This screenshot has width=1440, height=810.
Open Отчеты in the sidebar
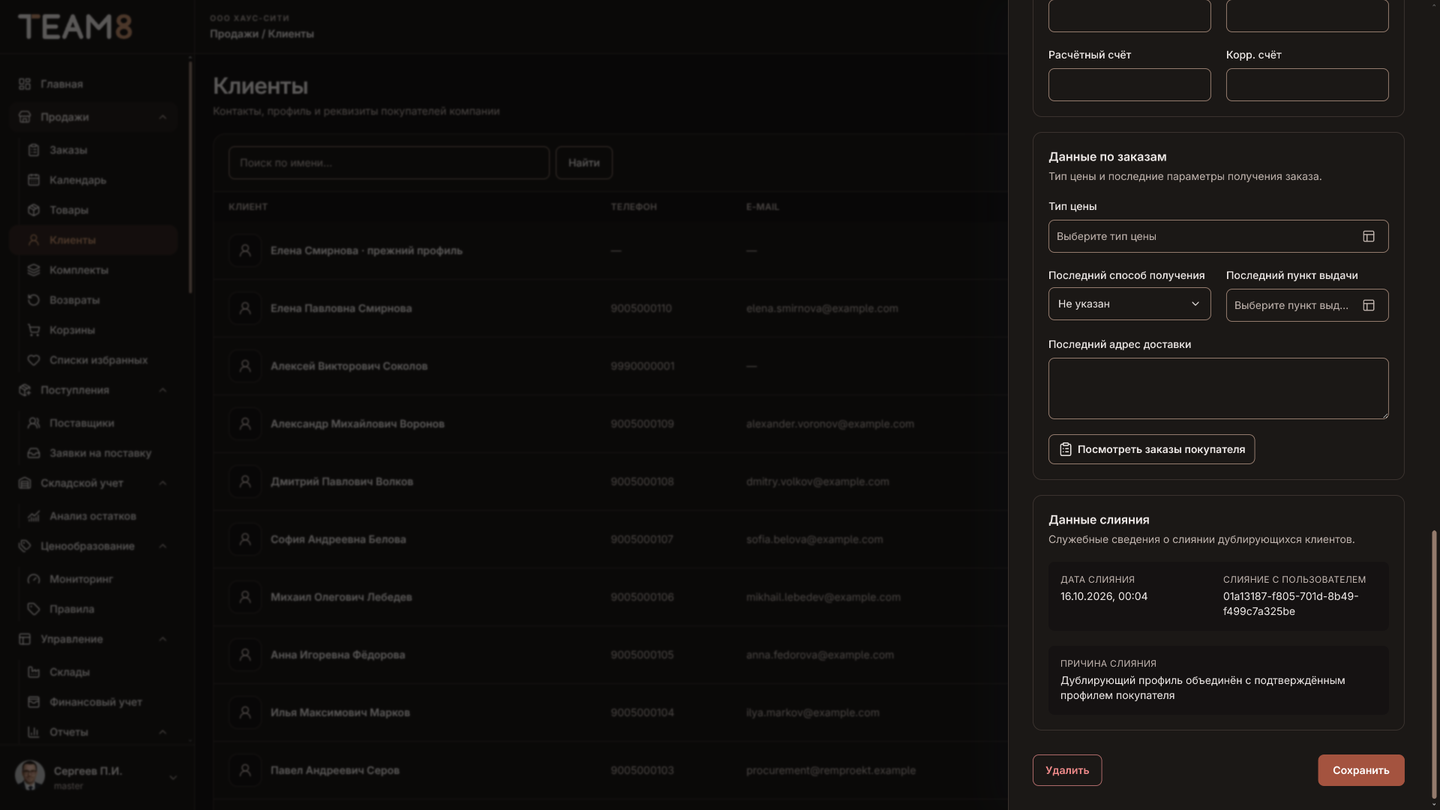point(94,732)
